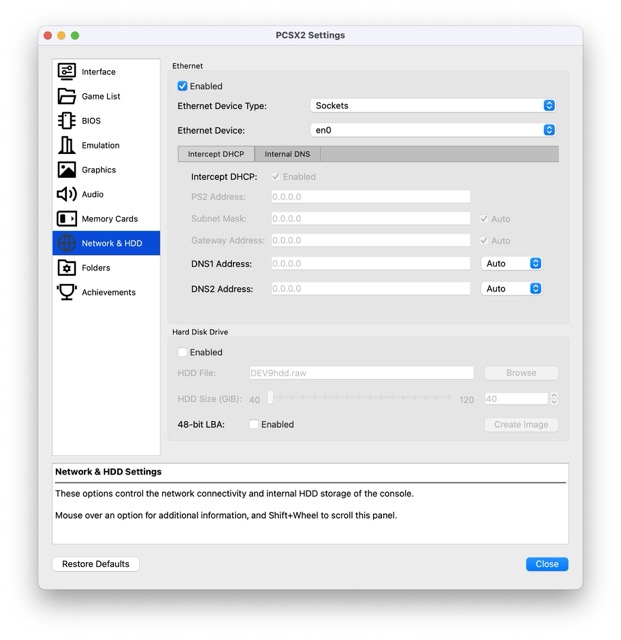This screenshot has width=621, height=640.
Task: Open Ethernet Device Type Sockets dropdown
Action: coord(433,106)
